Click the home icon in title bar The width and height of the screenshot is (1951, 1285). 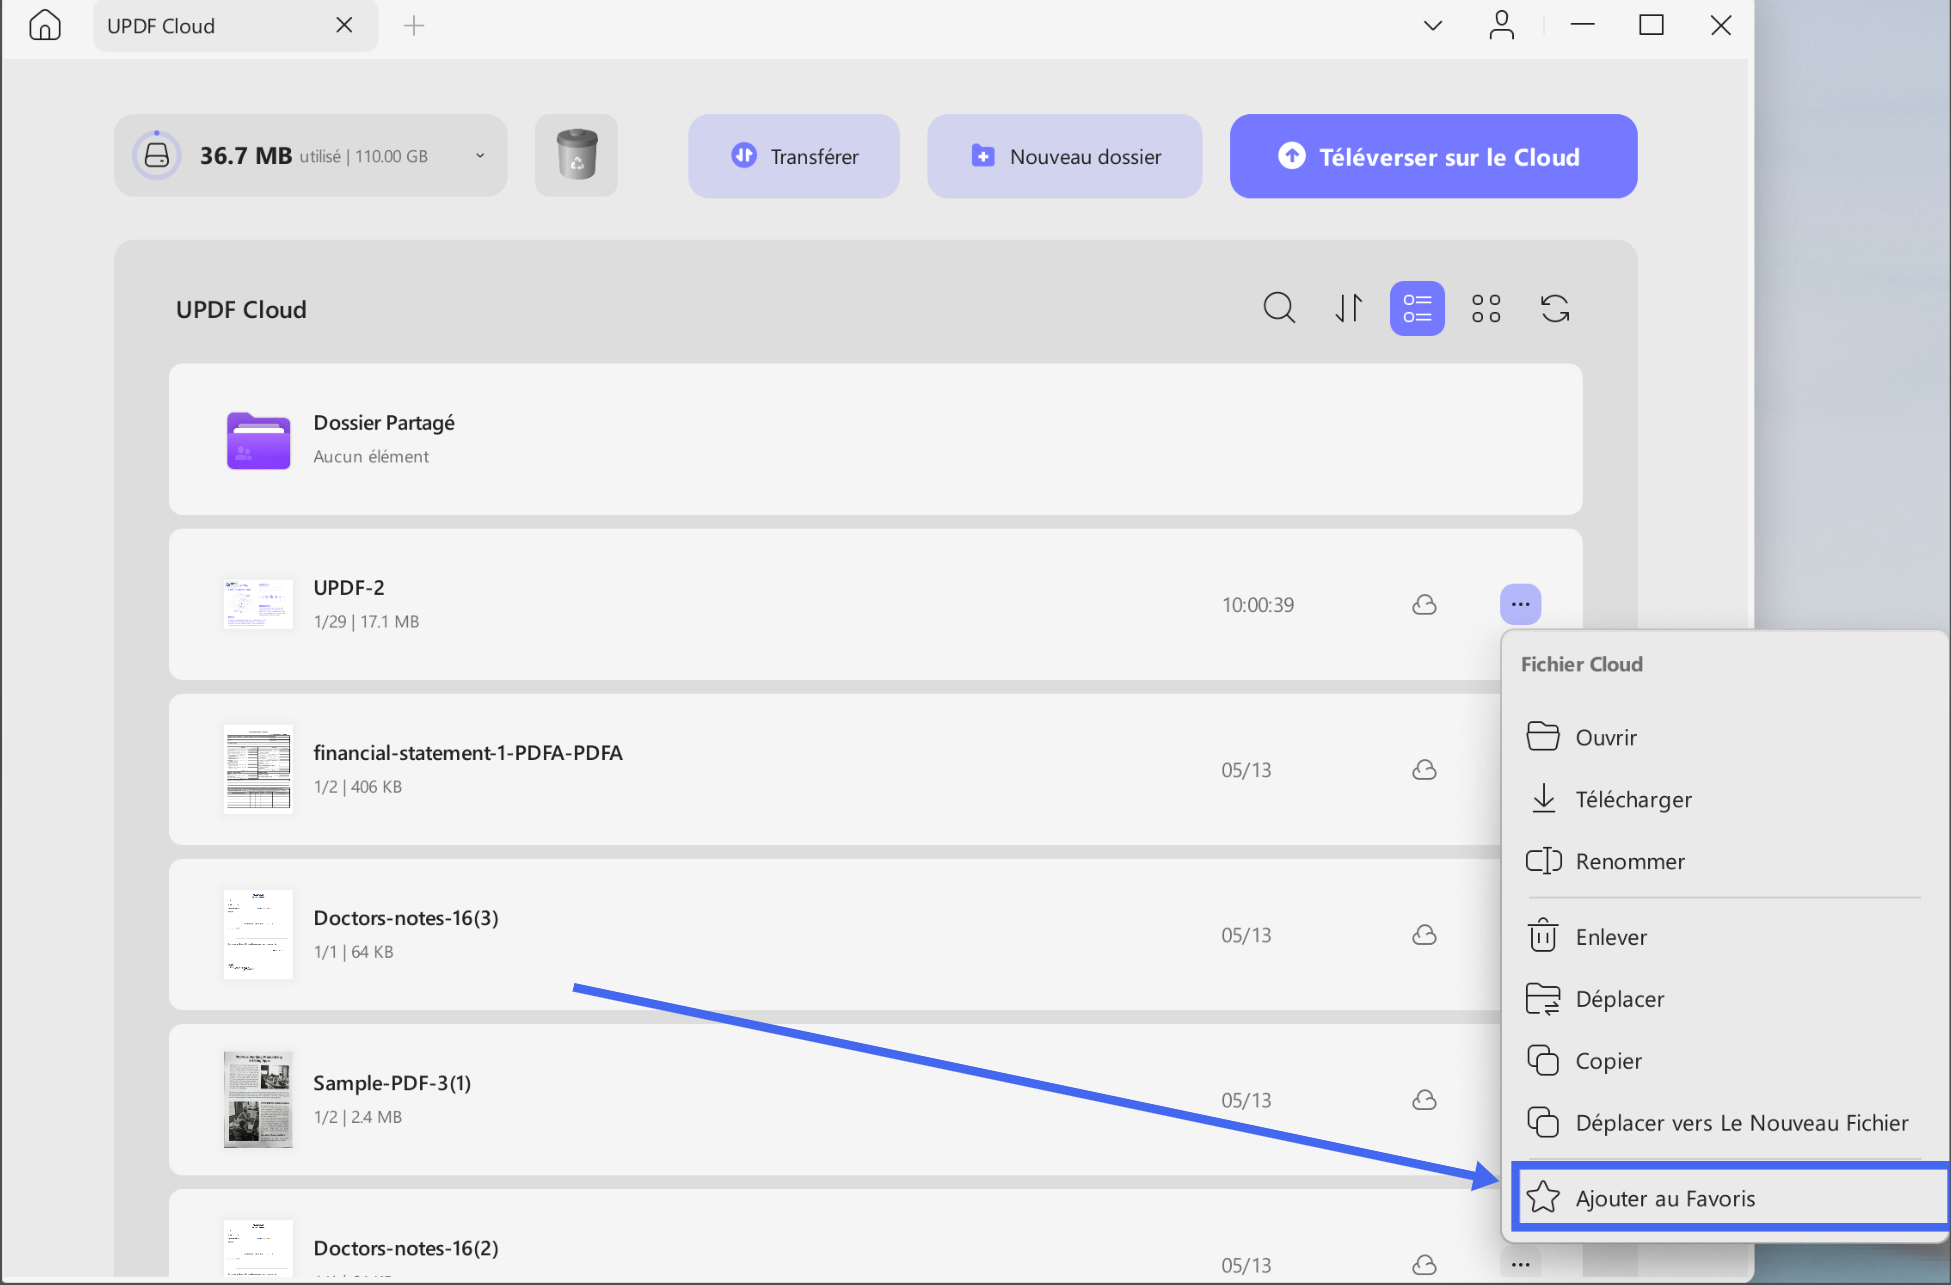pyautogui.click(x=45, y=25)
